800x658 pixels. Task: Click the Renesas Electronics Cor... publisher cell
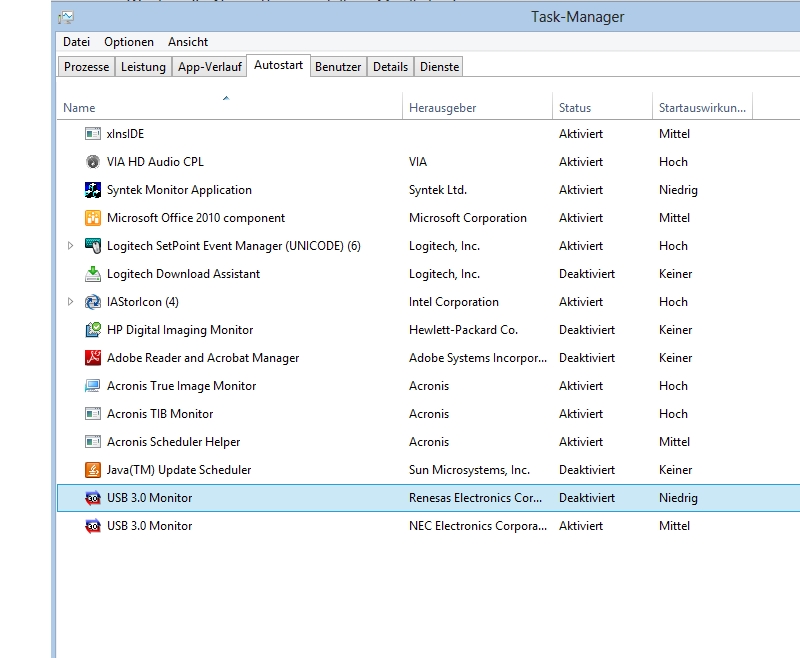click(476, 498)
